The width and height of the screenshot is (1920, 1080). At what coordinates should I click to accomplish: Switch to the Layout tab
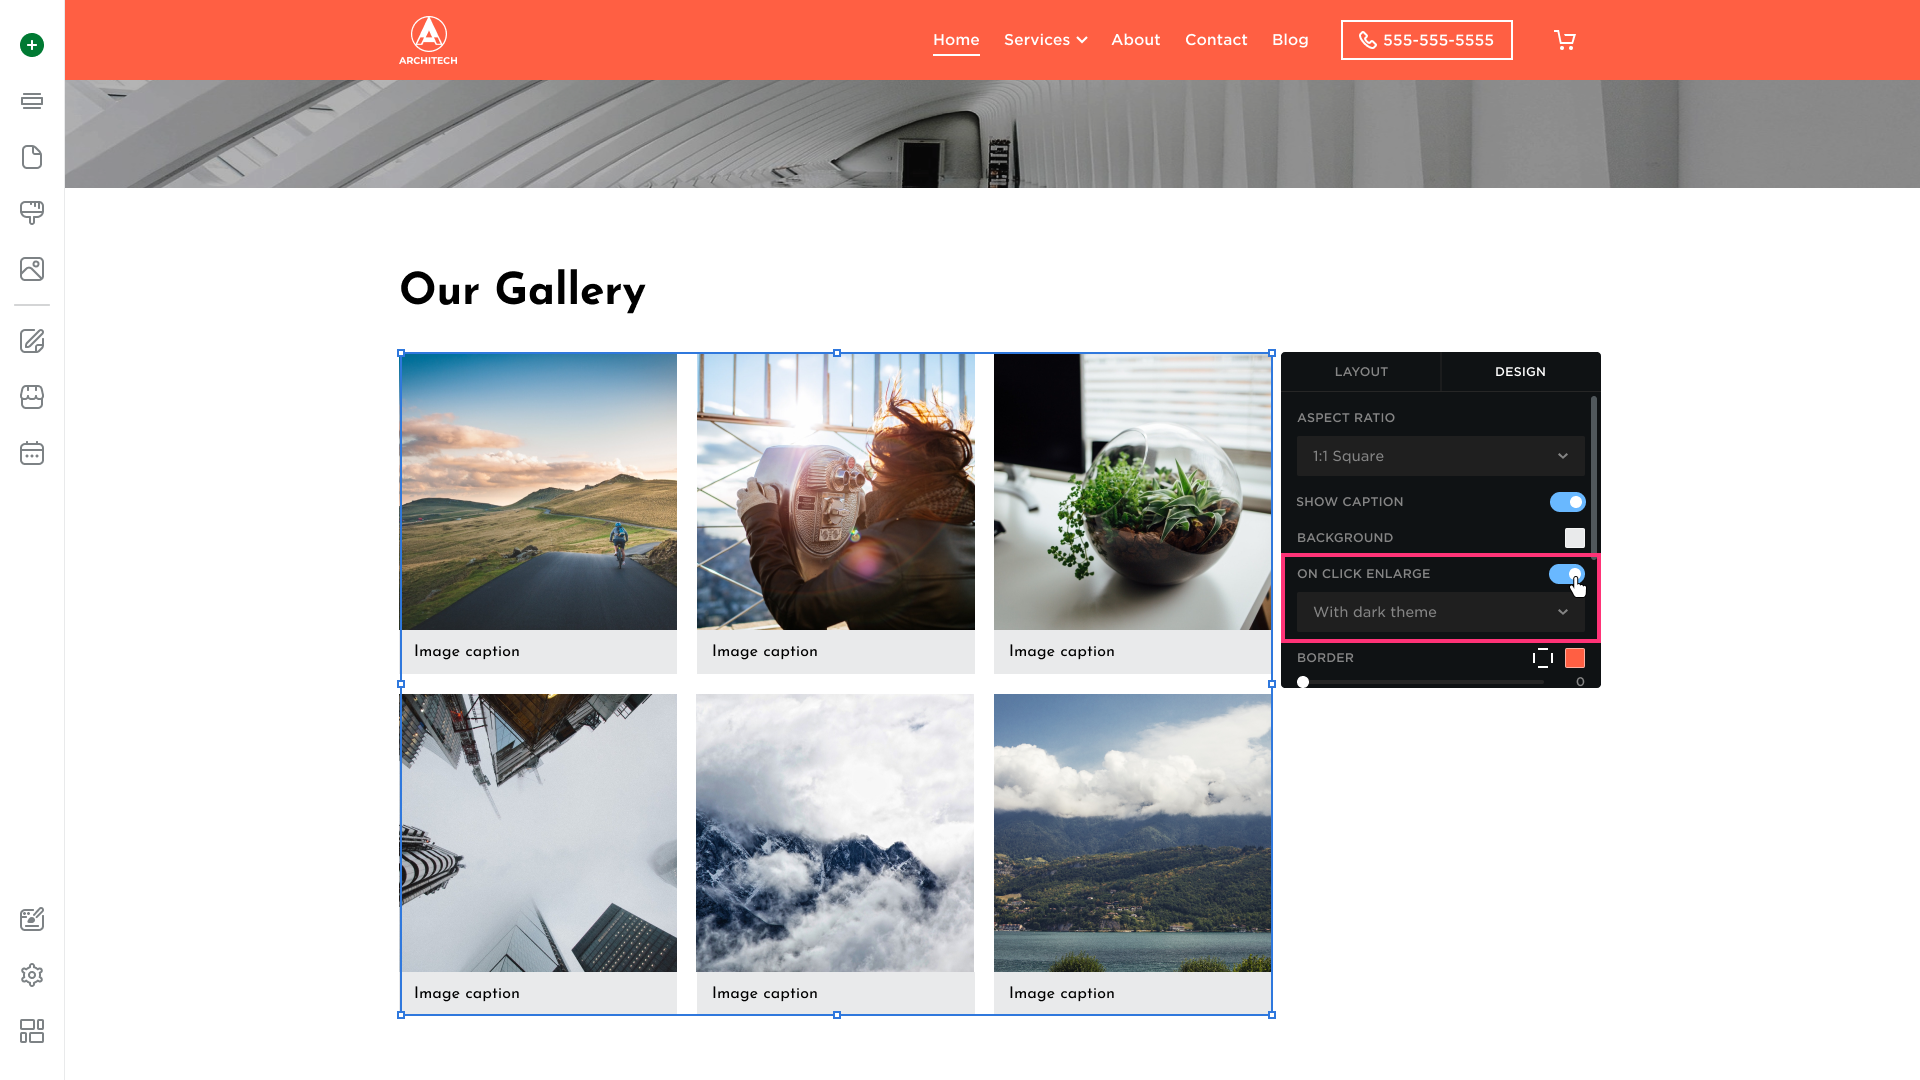coord(1361,372)
